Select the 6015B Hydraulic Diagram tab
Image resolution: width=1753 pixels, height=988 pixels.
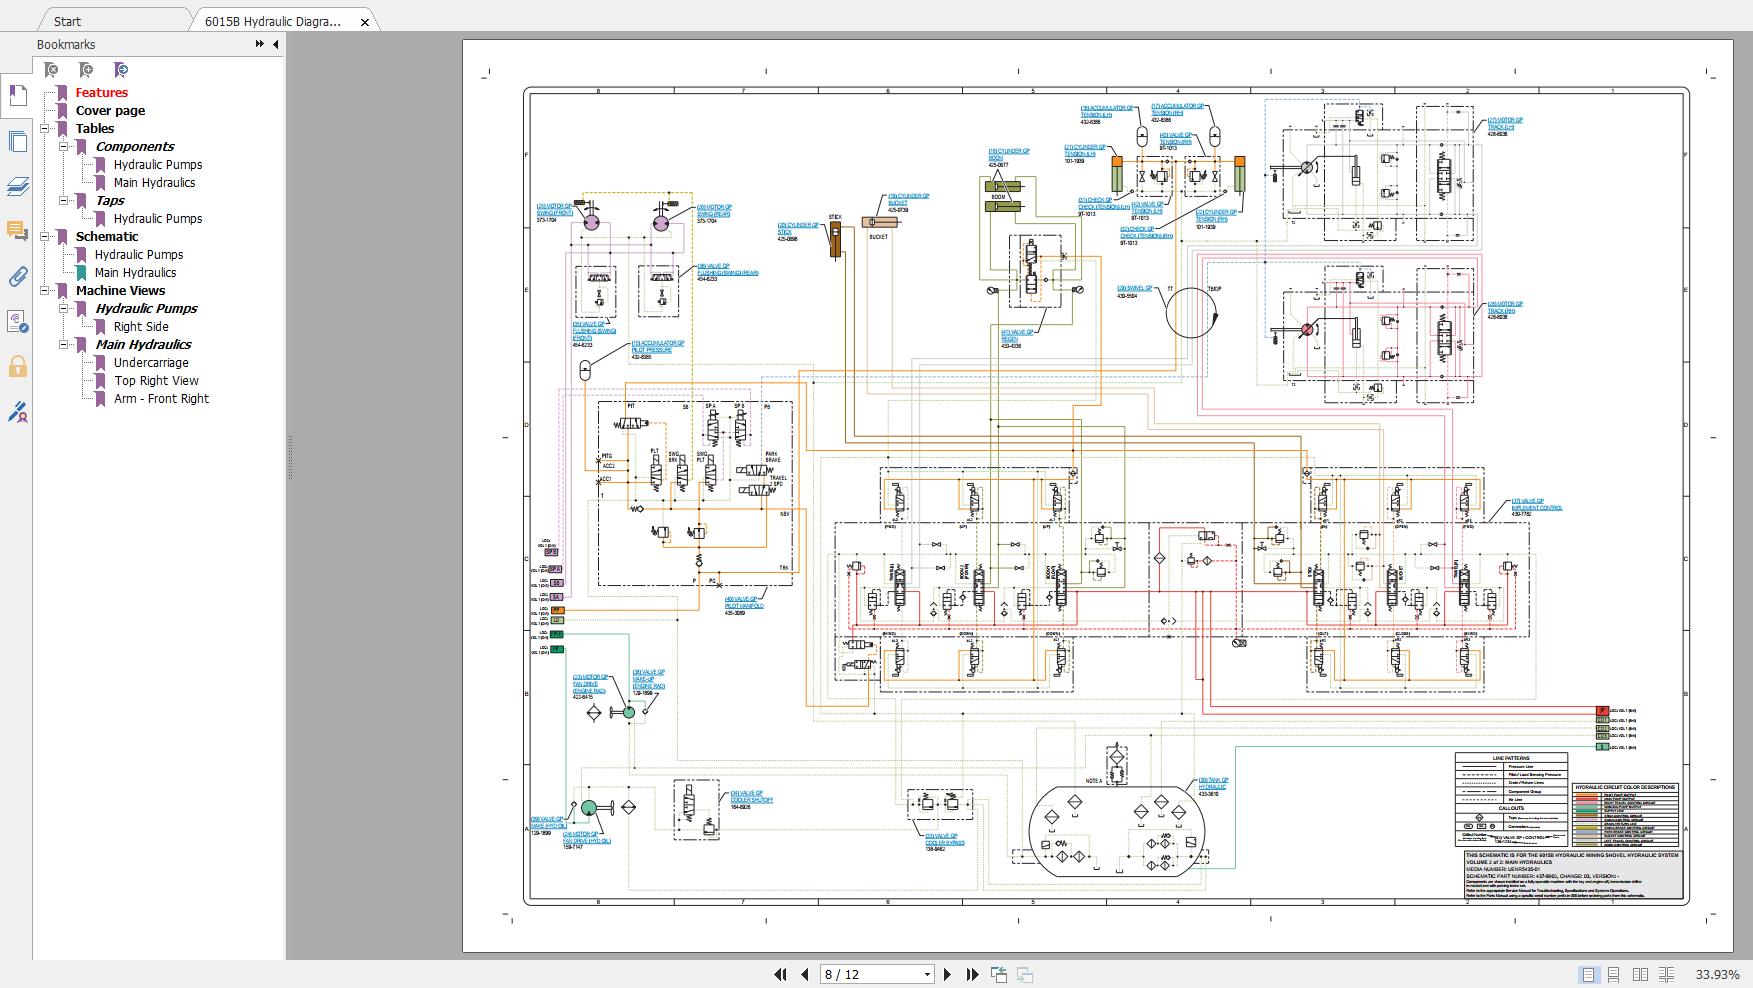(x=272, y=21)
